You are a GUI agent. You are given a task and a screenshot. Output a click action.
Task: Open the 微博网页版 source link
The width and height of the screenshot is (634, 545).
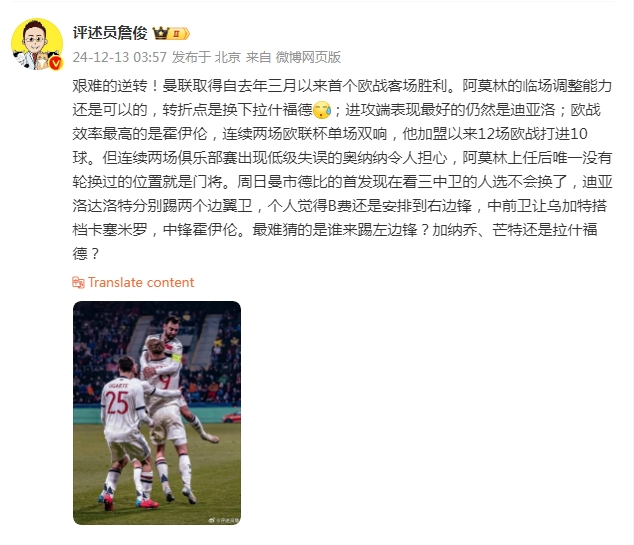coord(308,57)
